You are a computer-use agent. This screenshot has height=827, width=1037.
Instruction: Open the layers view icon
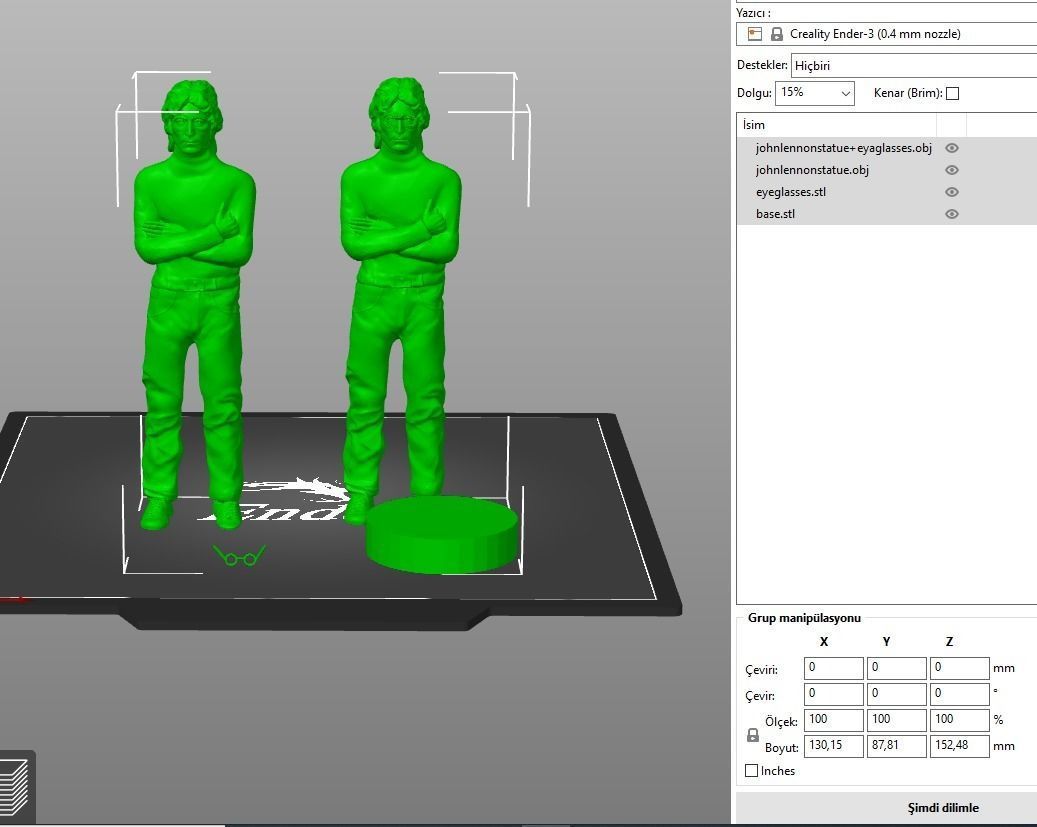[15, 787]
